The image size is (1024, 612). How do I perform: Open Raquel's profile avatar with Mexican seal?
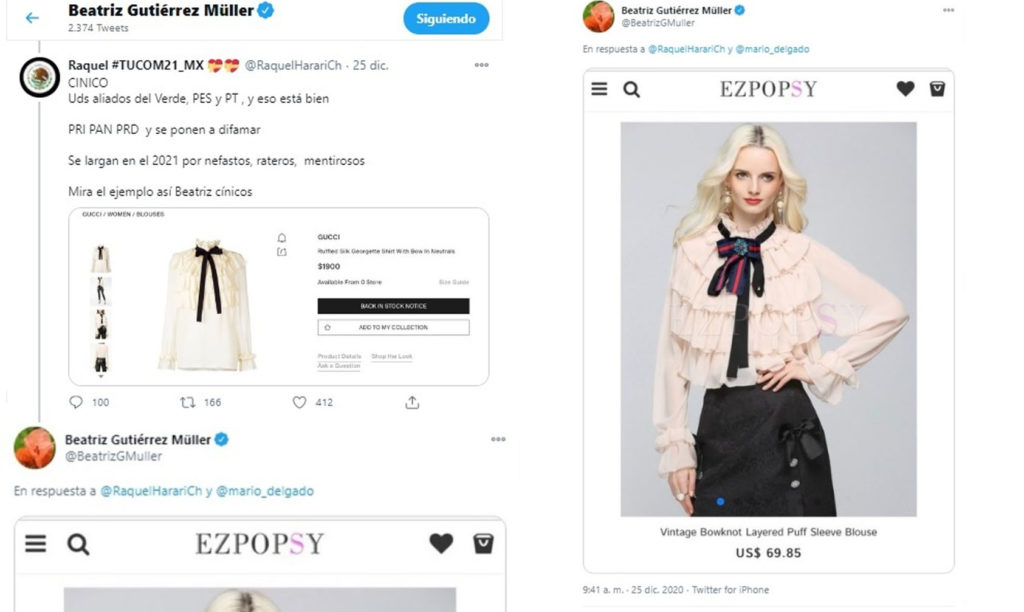click(x=39, y=78)
